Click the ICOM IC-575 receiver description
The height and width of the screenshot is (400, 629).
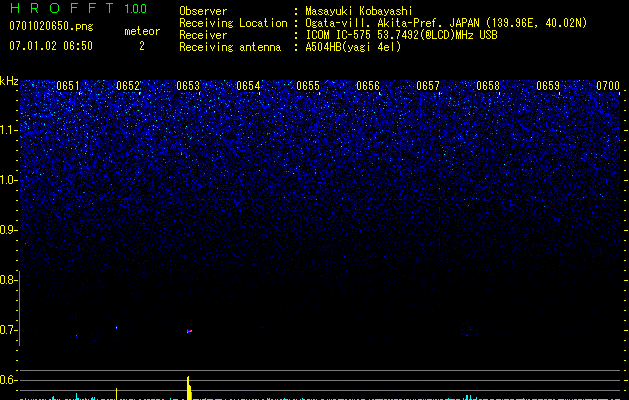[401, 35]
